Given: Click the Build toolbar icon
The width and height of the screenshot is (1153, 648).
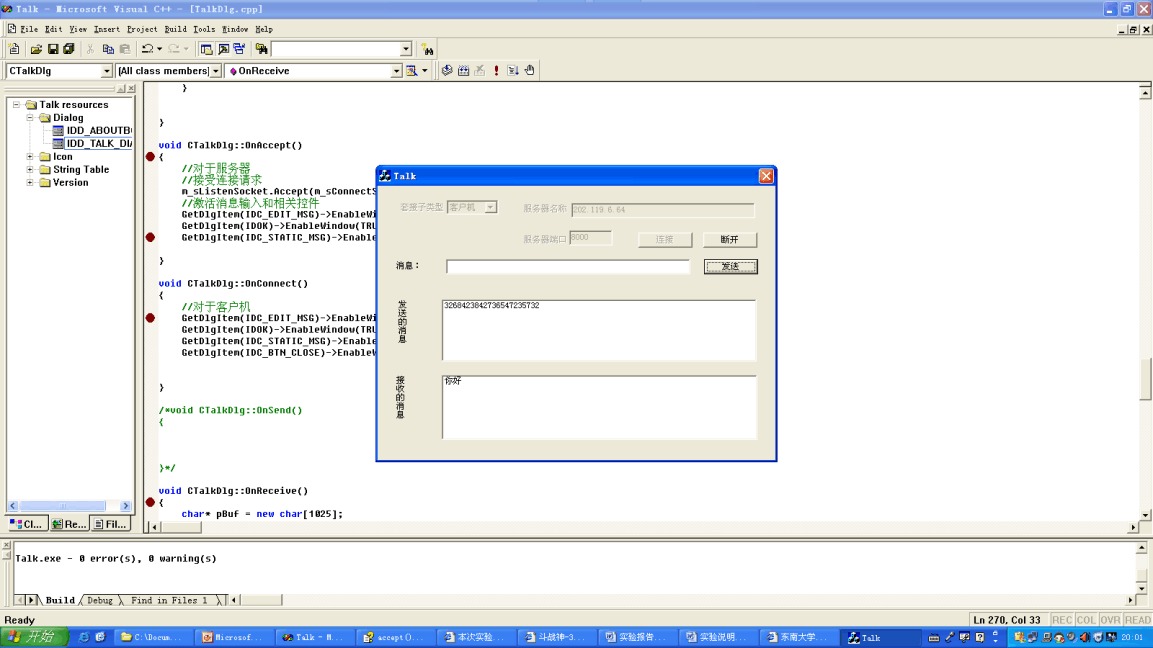Looking at the screenshot, I should [463, 71].
